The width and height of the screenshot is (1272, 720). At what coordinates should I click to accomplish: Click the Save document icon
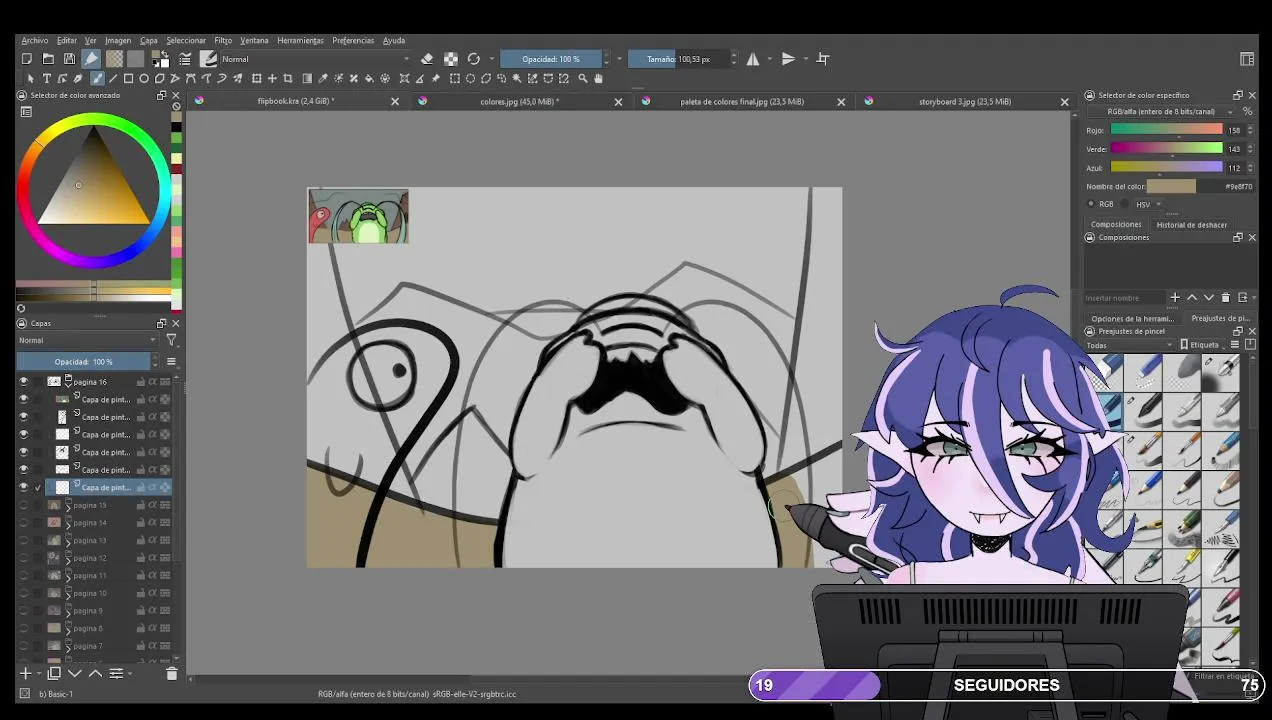click(69, 59)
